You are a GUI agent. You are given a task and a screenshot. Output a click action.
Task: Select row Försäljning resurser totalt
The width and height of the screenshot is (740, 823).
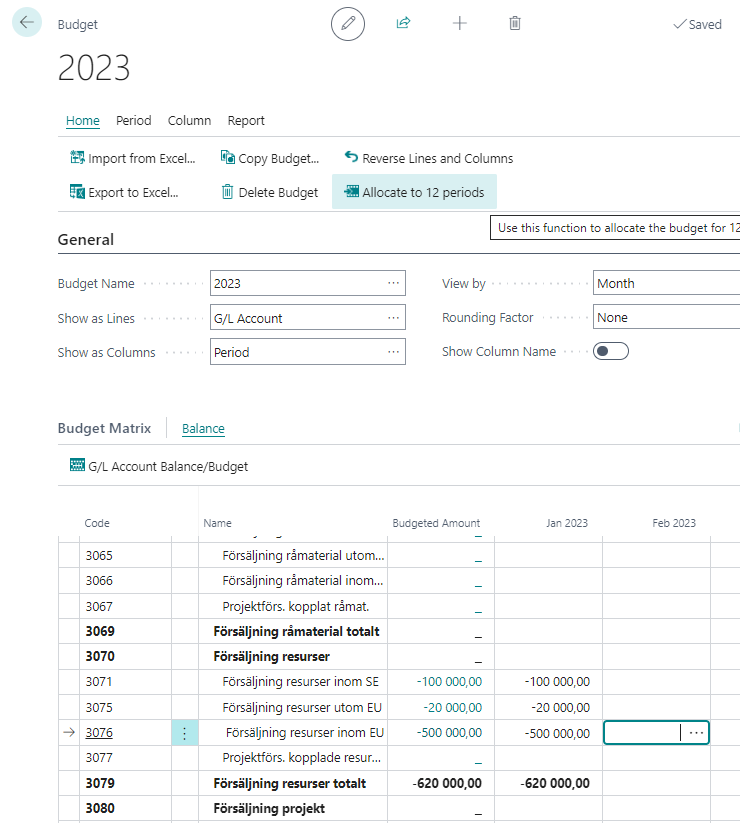pyautogui.click(x=289, y=784)
